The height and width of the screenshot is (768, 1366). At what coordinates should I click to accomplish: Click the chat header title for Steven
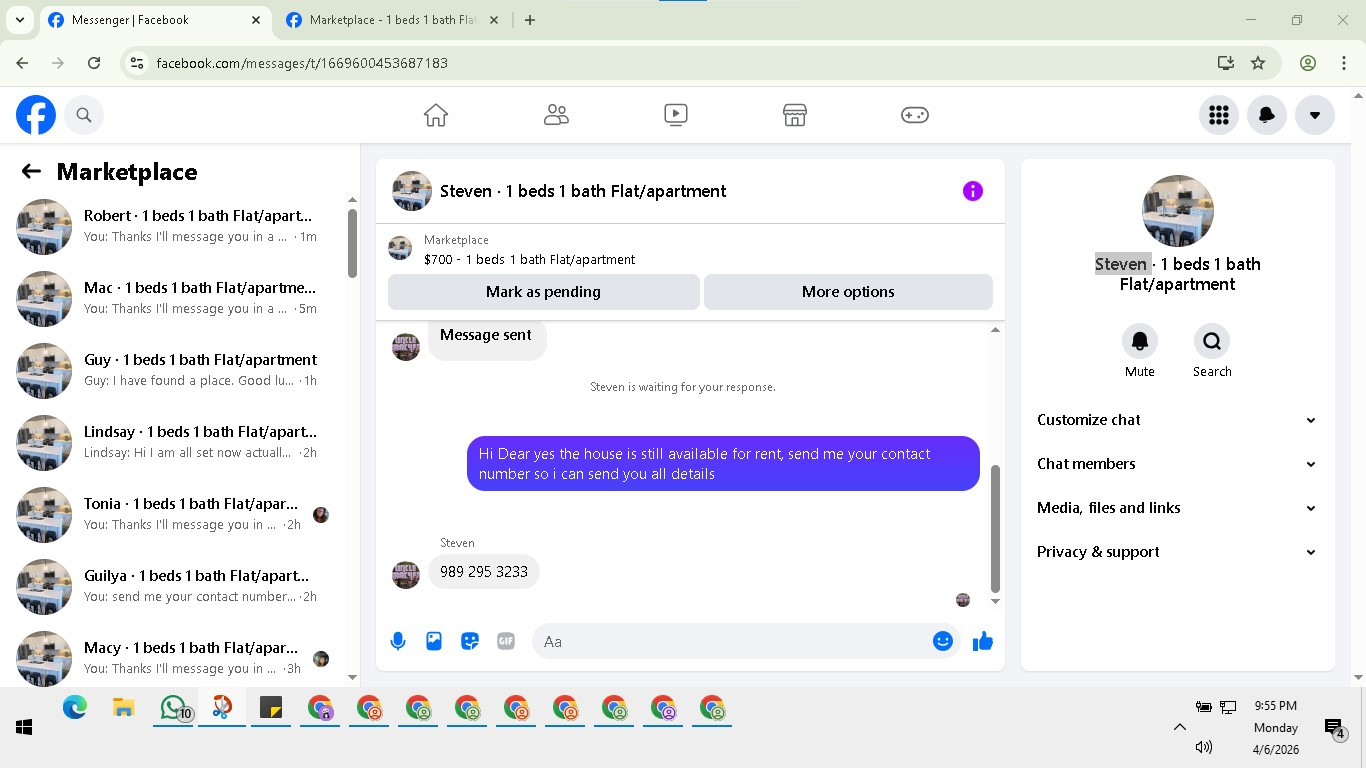click(x=583, y=191)
